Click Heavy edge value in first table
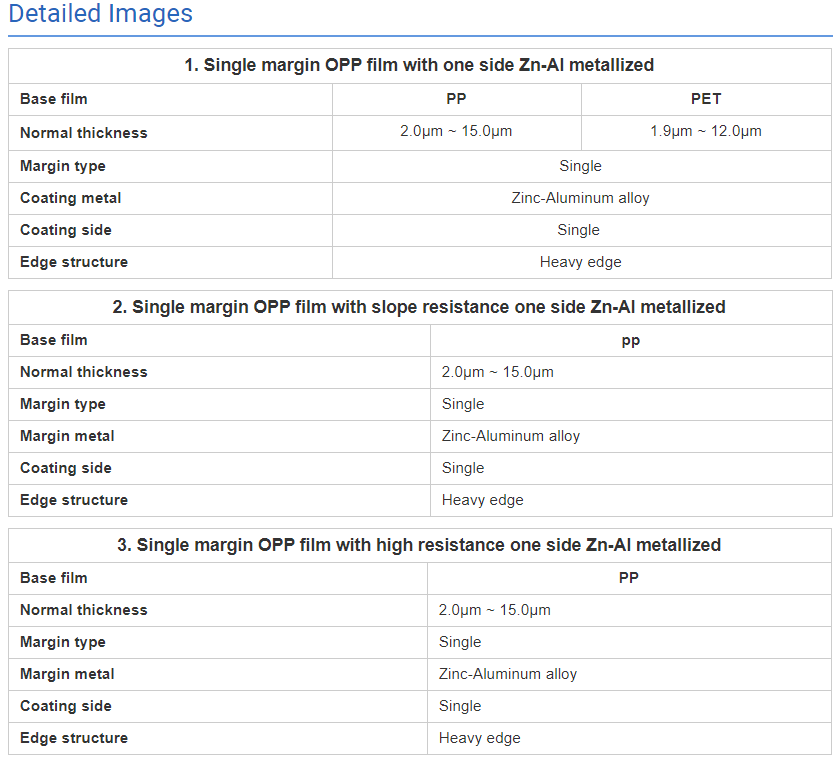The width and height of the screenshot is (836, 762). tap(580, 262)
